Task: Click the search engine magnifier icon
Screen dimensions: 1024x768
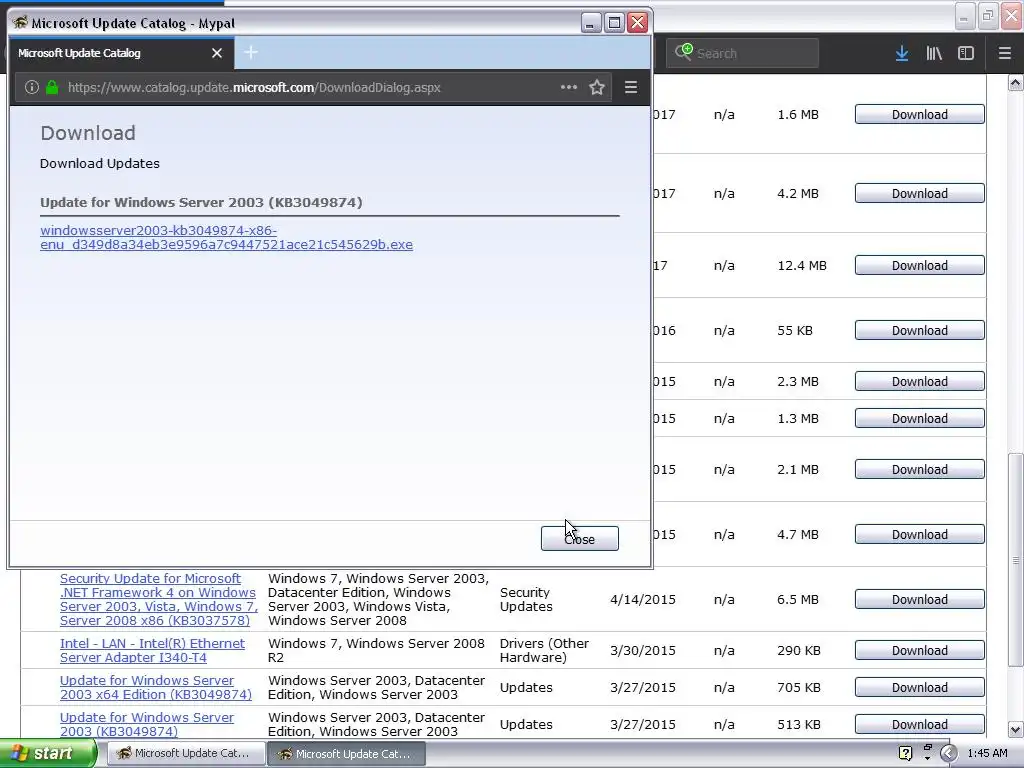Action: point(683,52)
